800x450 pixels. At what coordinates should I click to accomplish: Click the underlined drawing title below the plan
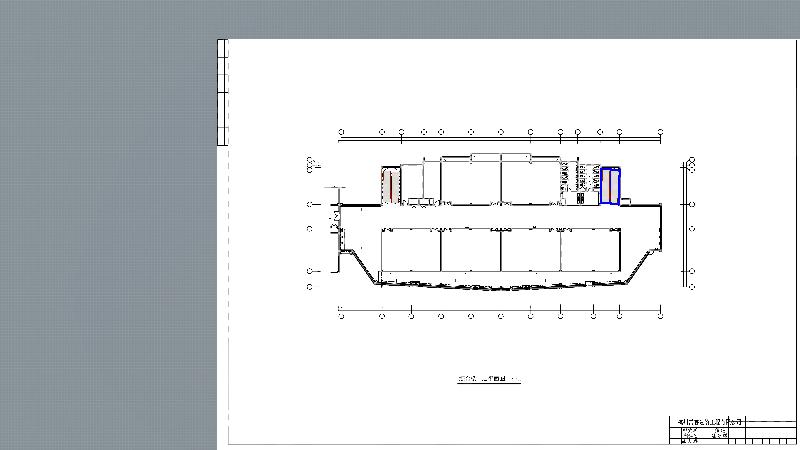489,380
